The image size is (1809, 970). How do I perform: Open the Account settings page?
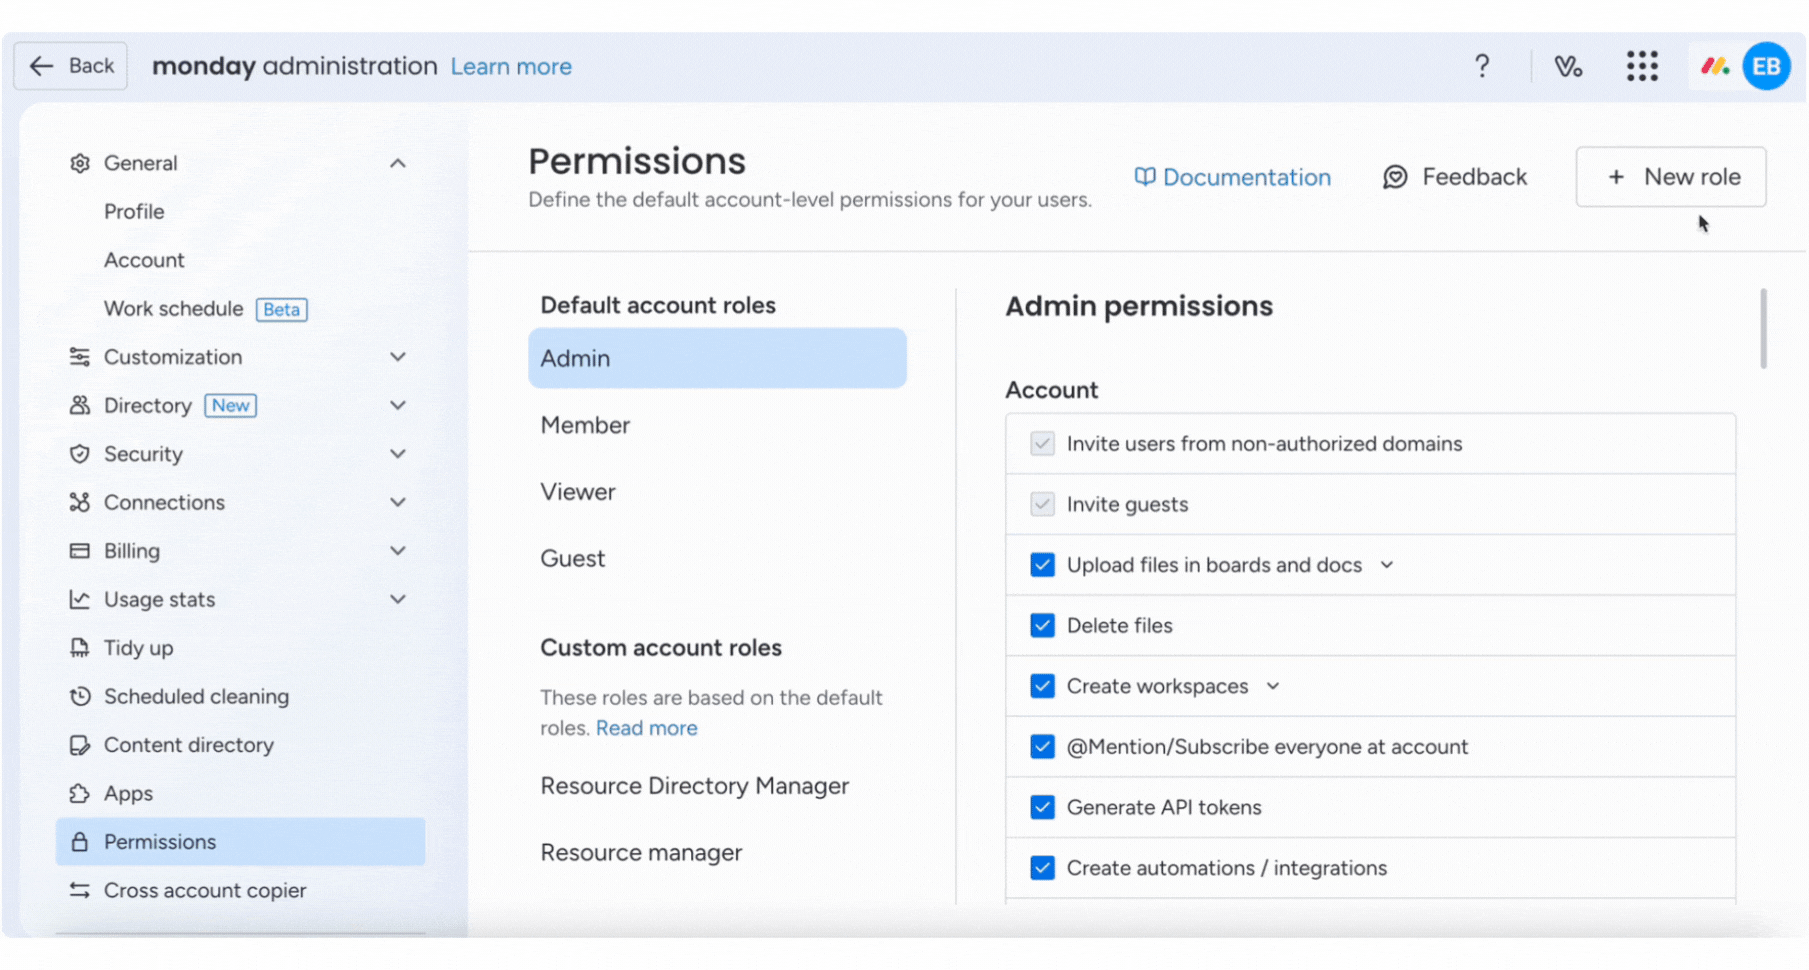(x=144, y=260)
